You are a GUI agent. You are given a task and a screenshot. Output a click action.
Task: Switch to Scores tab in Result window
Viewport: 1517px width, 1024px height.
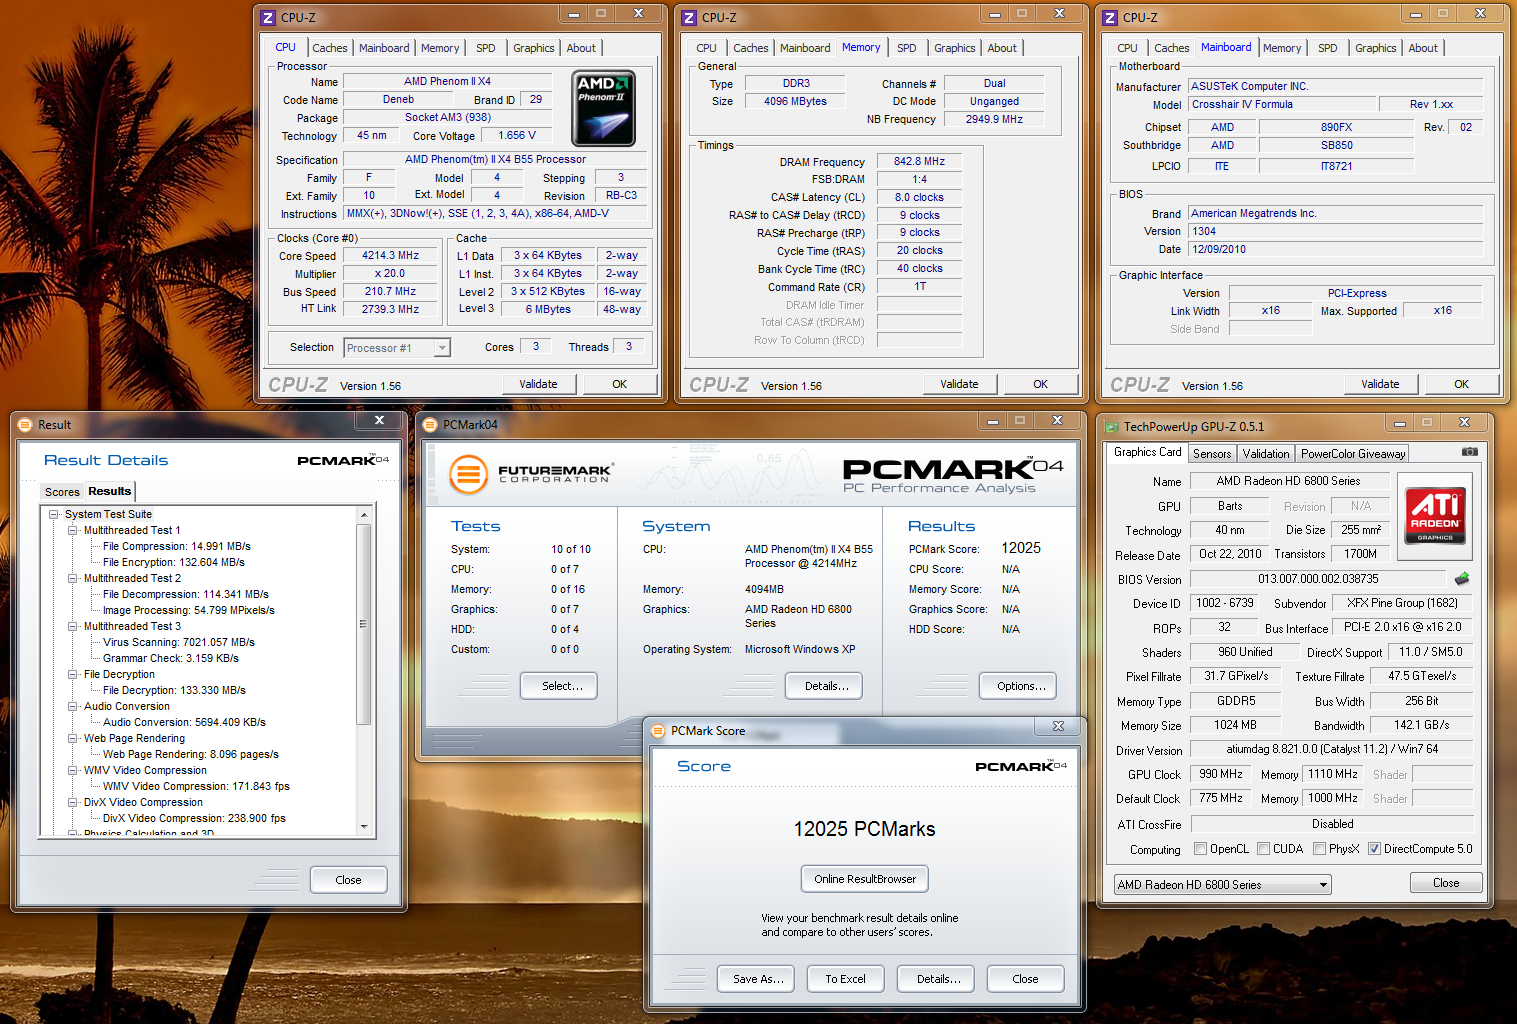pos(62,492)
